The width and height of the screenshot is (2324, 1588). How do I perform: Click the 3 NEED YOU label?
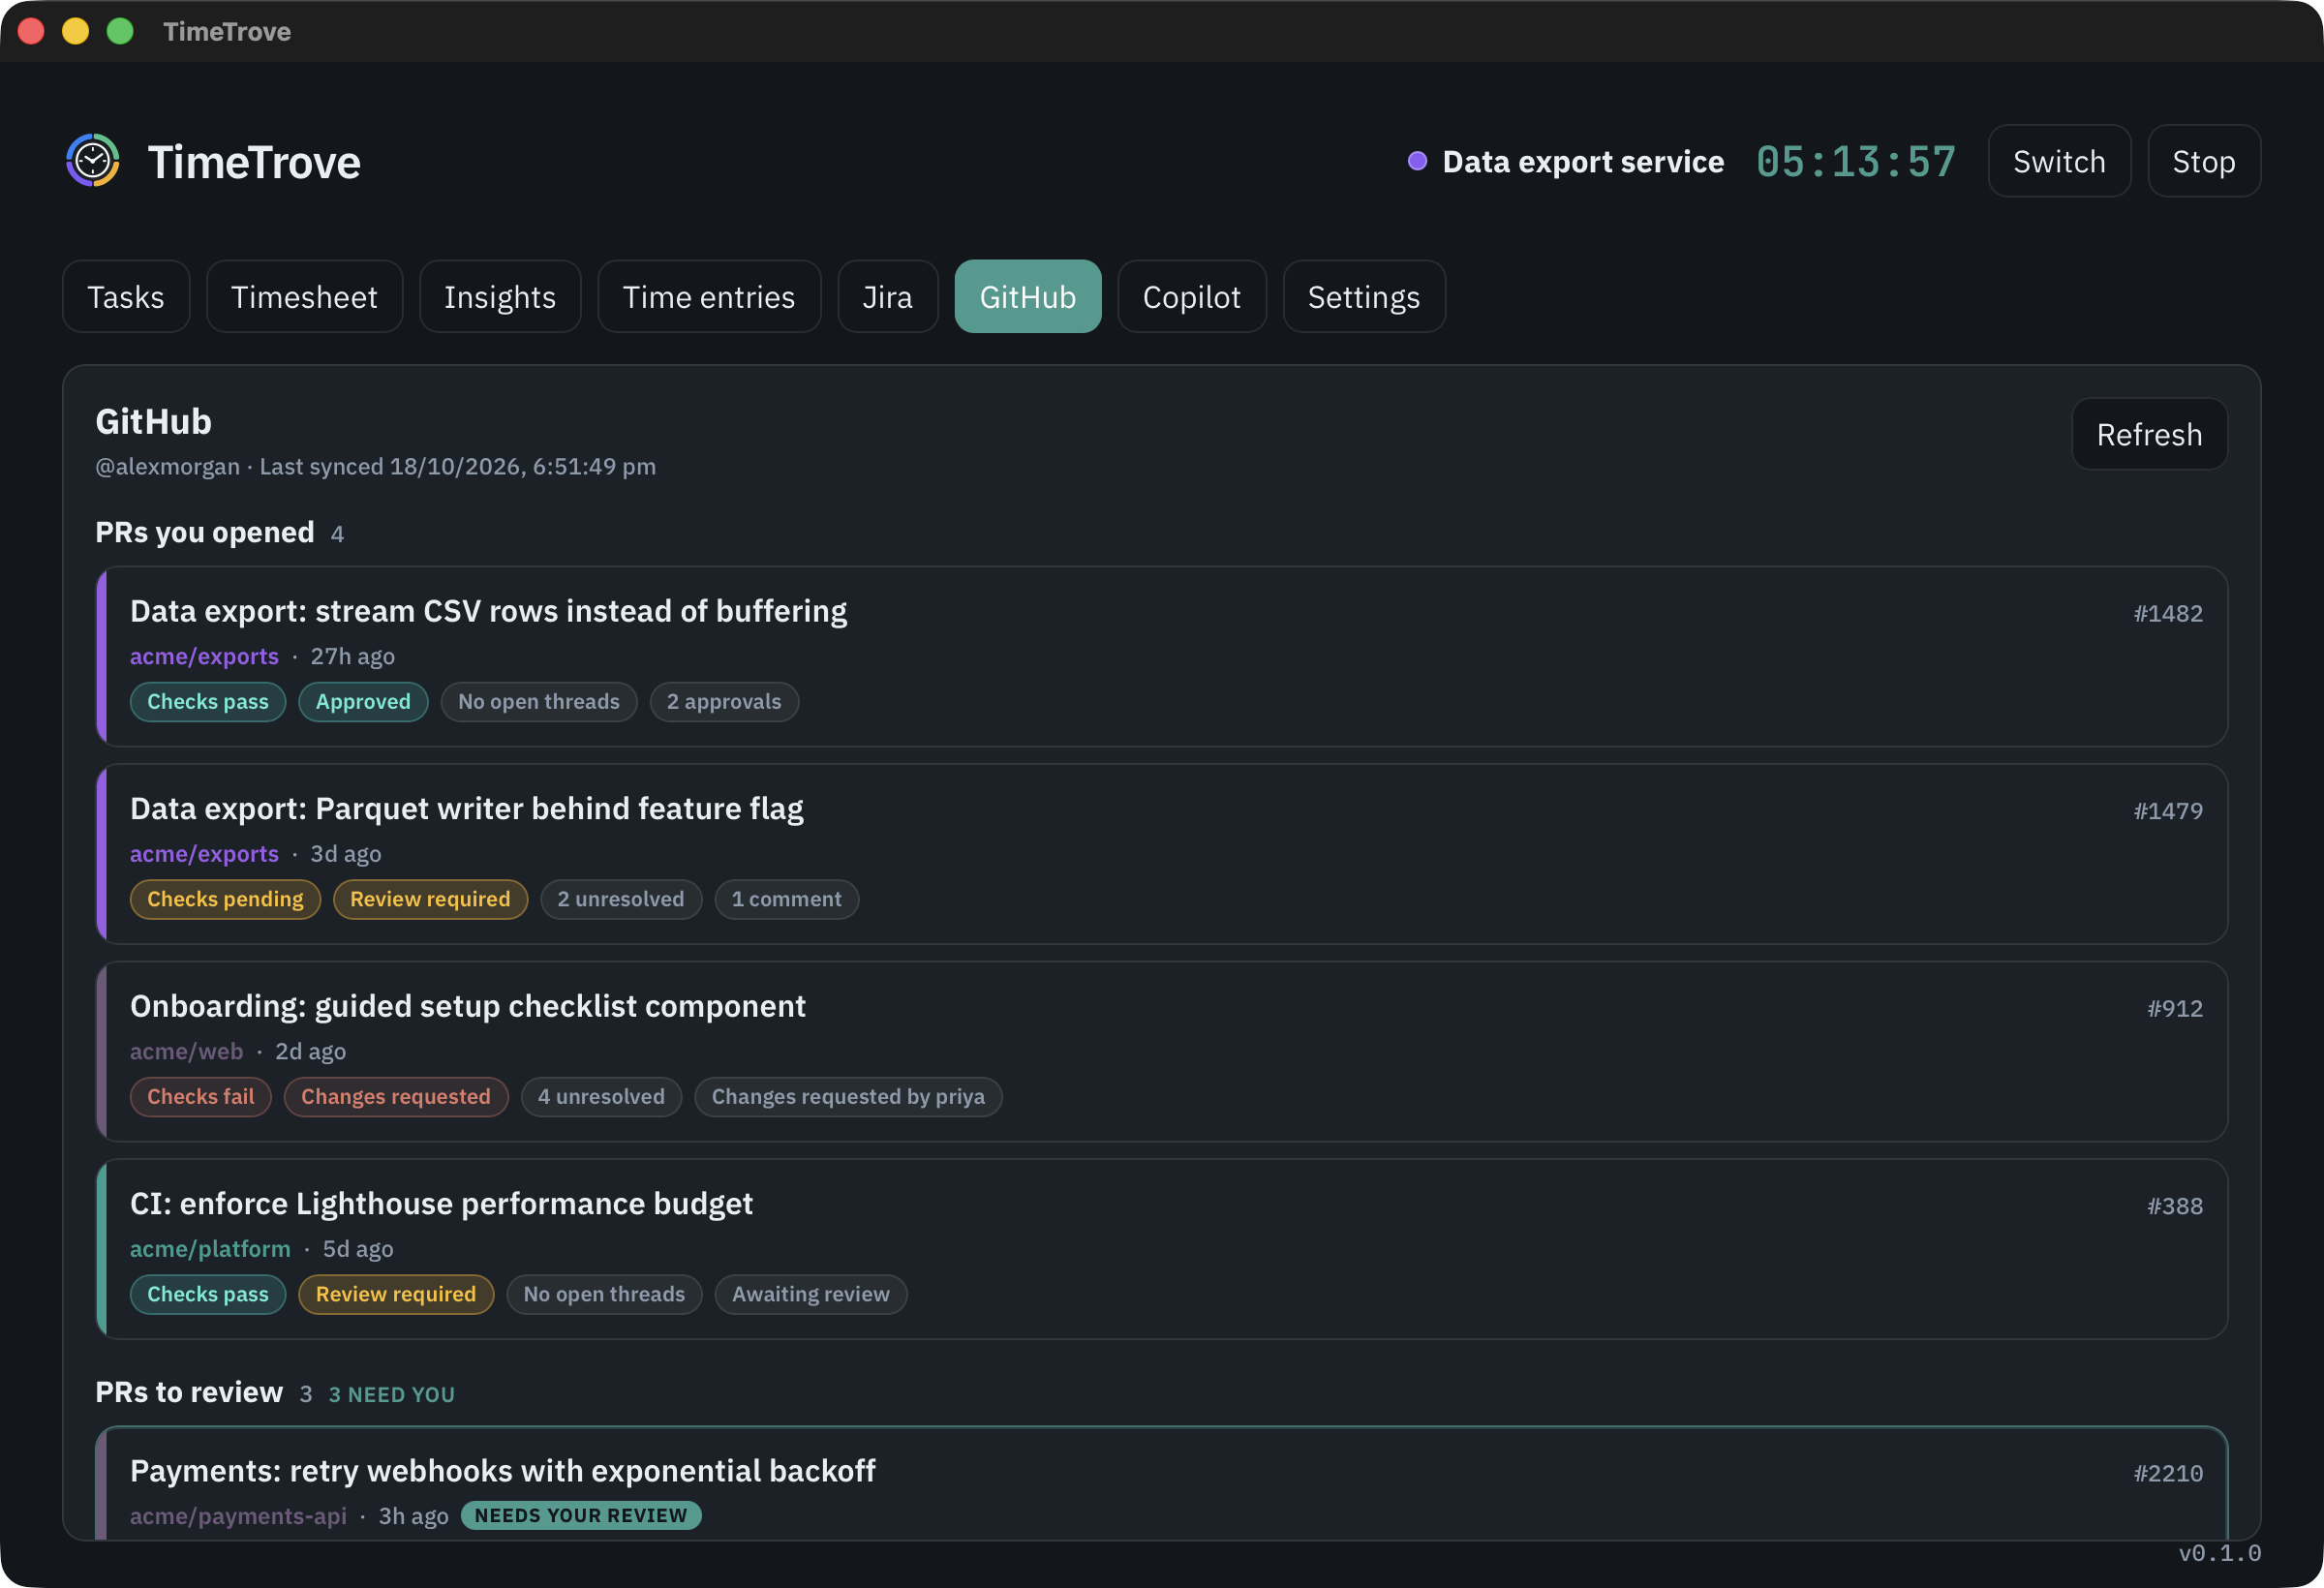tap(392, 1395)
